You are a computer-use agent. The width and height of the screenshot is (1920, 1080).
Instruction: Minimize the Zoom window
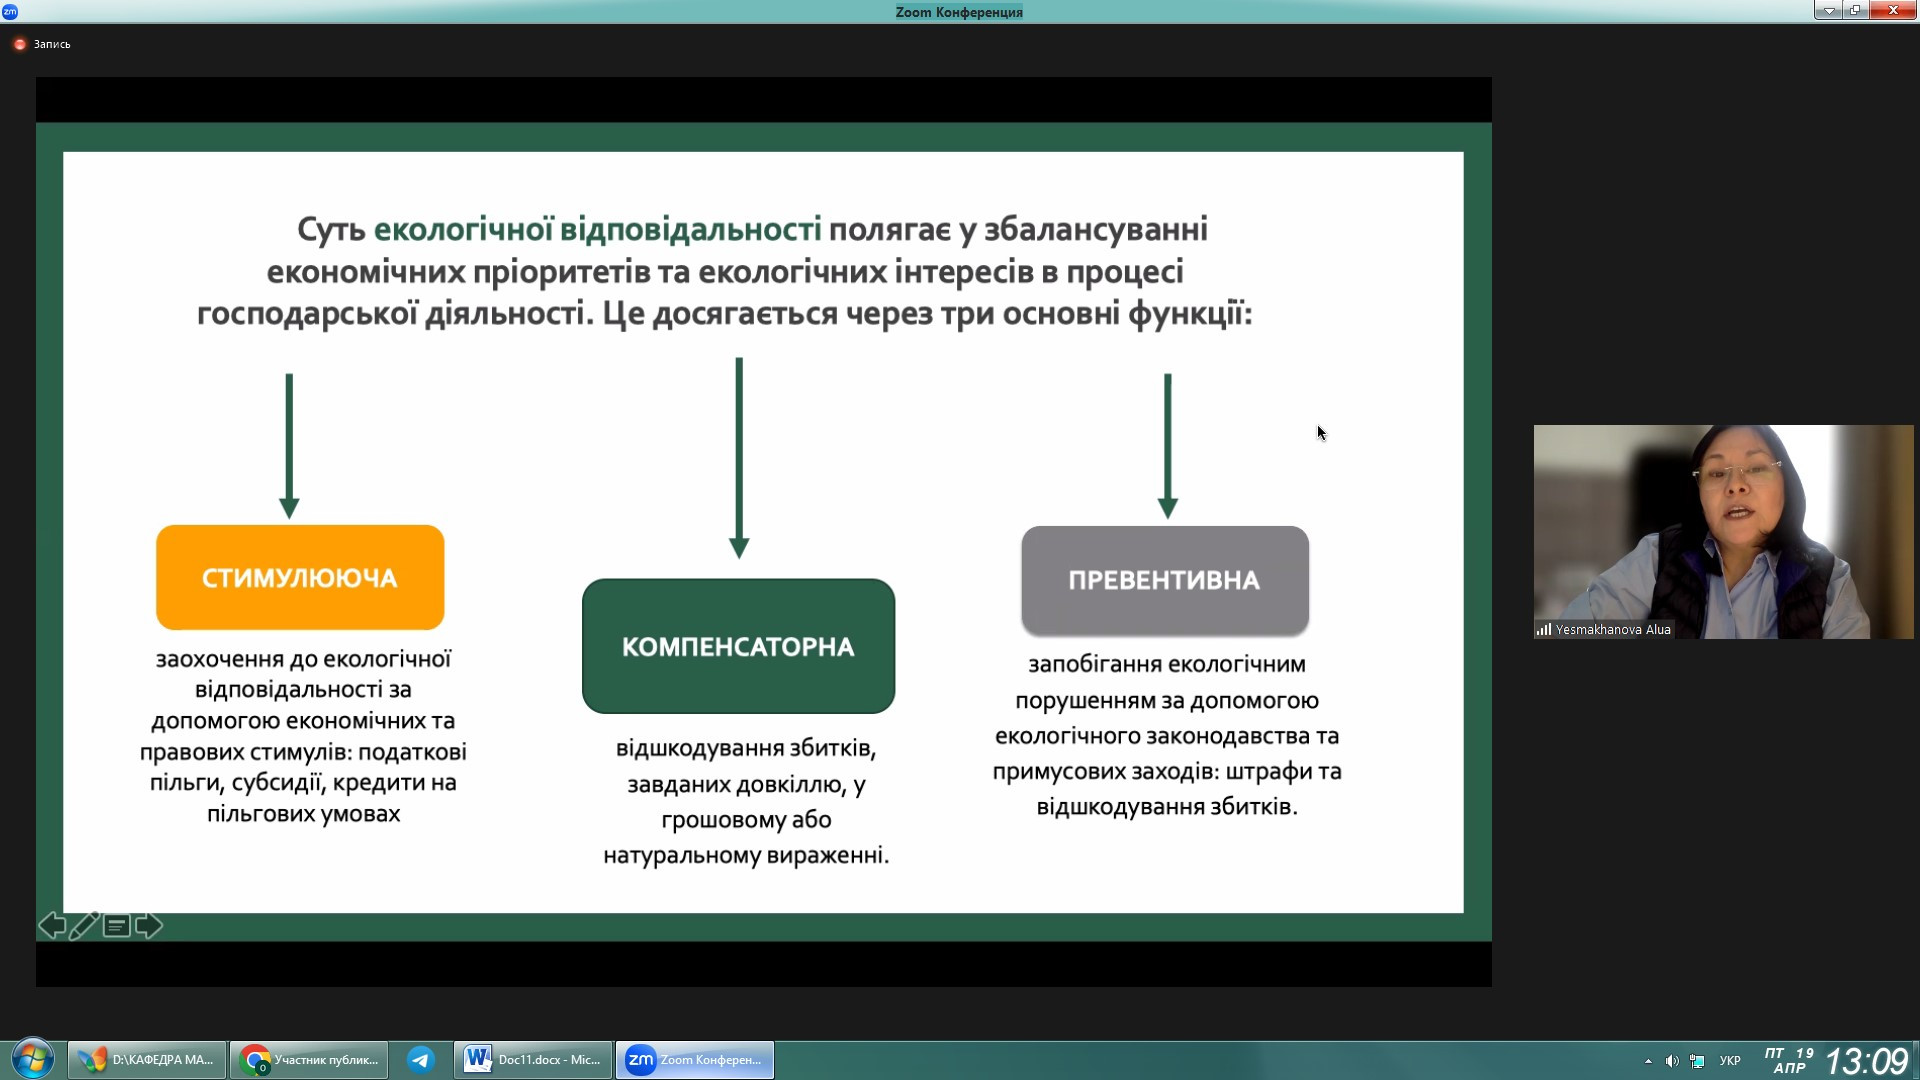point(1828,10)
